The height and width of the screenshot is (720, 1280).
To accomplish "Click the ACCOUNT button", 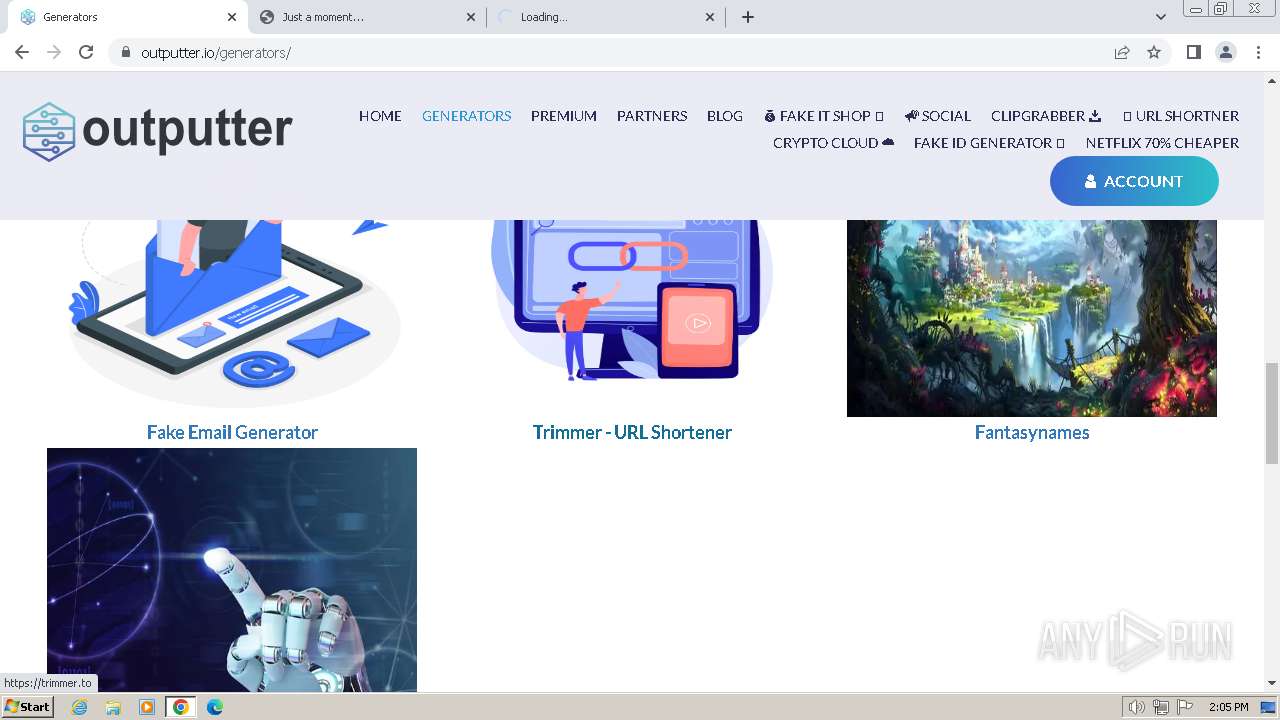I will (1134, 181).
